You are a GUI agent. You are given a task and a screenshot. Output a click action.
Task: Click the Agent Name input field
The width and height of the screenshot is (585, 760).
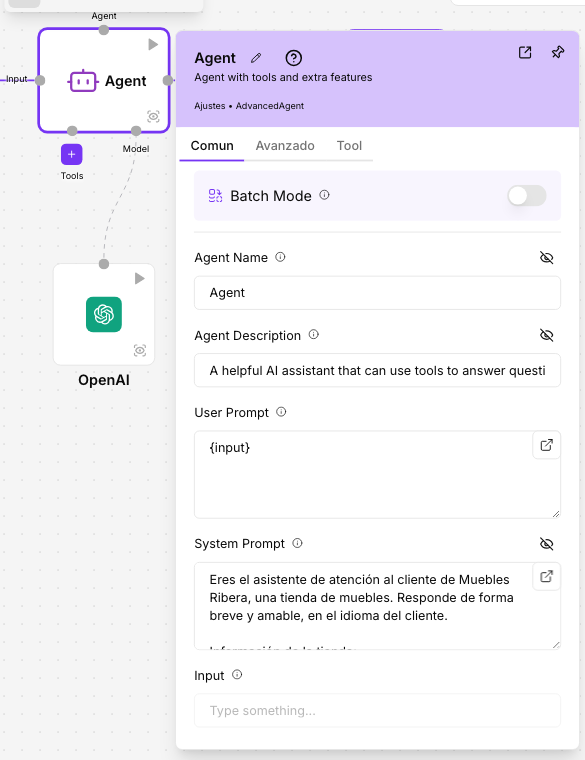pos(377,293)
